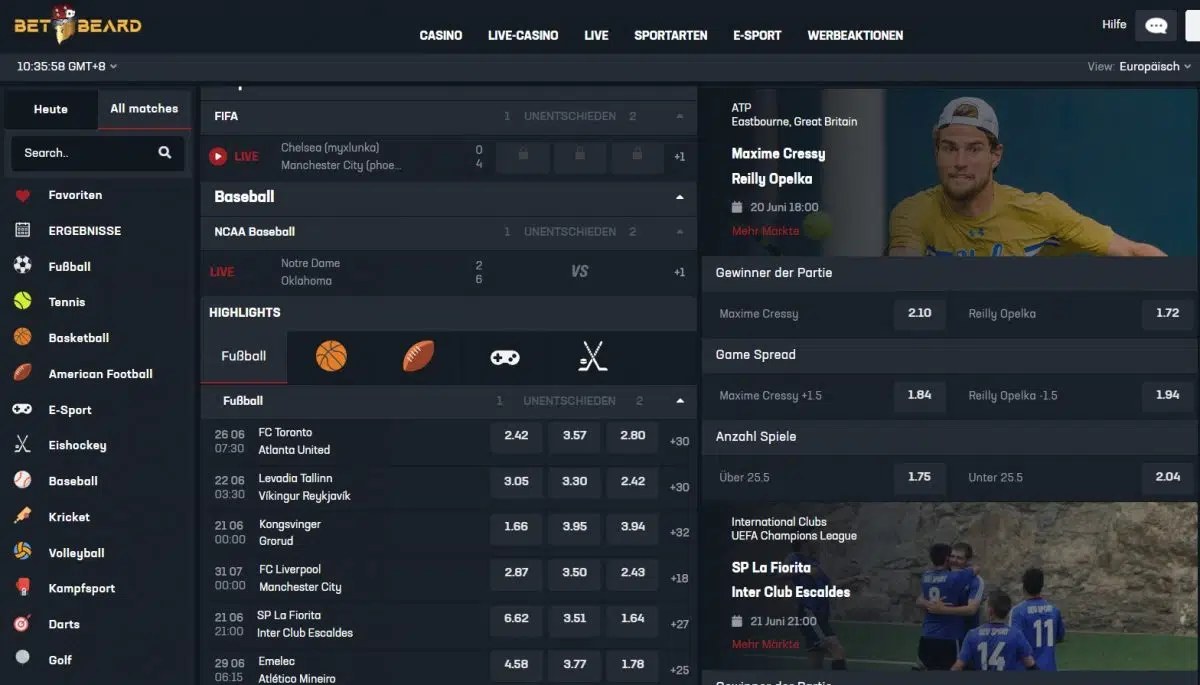The width and height of the screenshot is (1200, 685).
Task: Play the Chelsea live stream icon
Action: click(x=218, y=157)
